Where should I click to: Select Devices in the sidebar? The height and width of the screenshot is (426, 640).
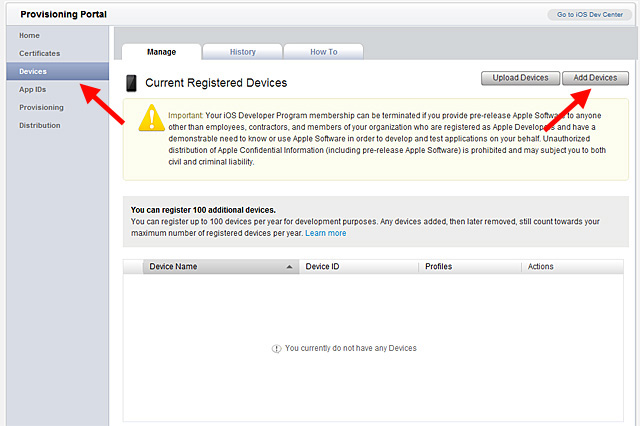coord(33,71)
